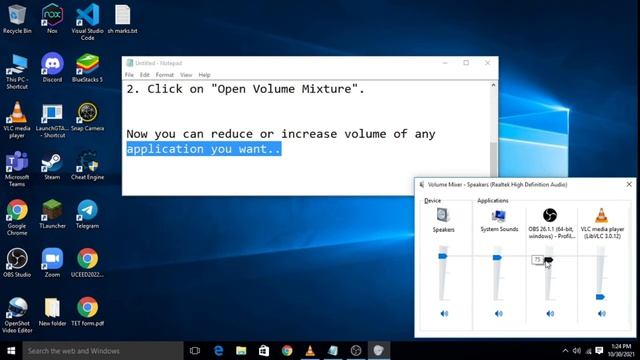640x360 pixels.
Task: Select the sh marks.txt file icon
Action: tap(122, 19)
